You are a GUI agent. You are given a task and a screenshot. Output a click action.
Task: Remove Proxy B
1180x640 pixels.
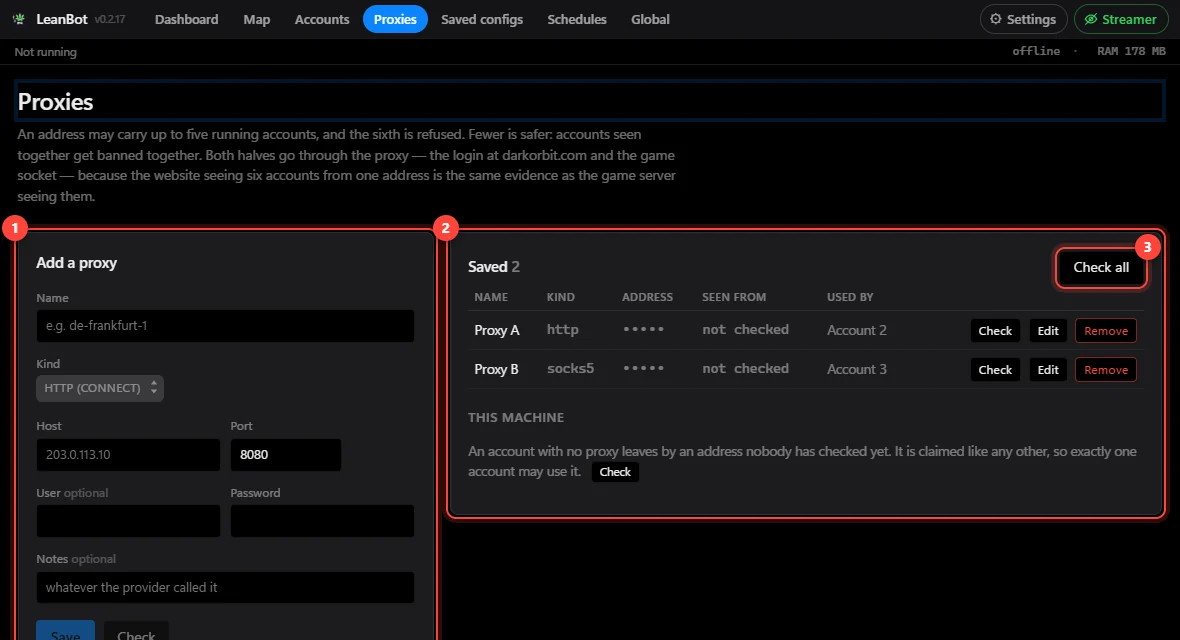1105,370
